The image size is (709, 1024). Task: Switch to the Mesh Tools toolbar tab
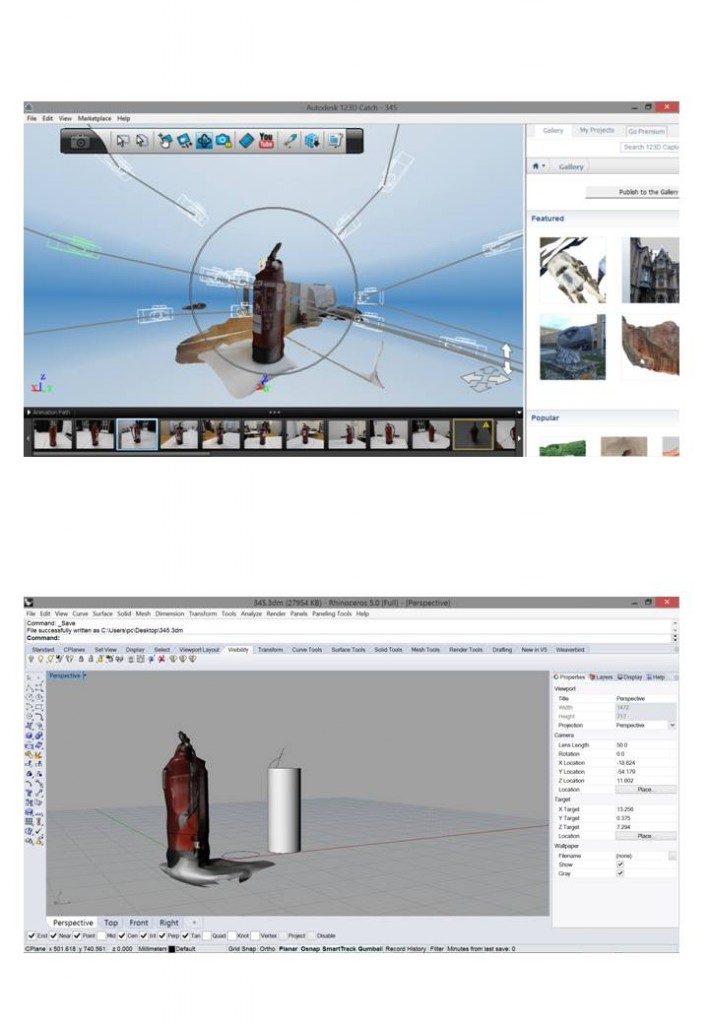coord(425,650)
